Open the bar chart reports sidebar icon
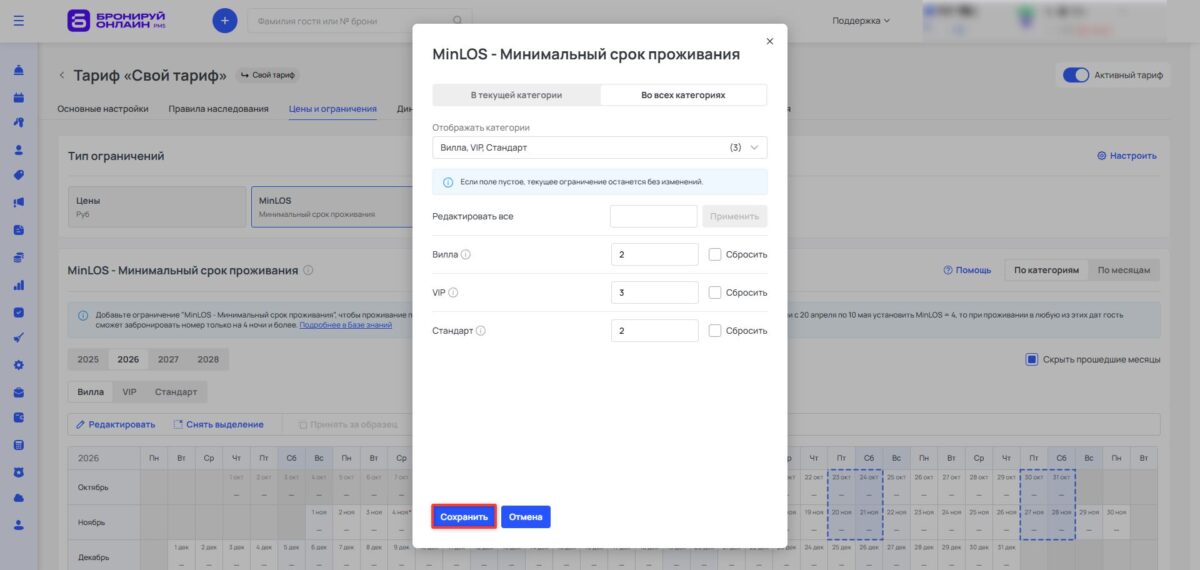Image resolution: width=1200 pixels, height=570 pixels. (x=18, y=285)
